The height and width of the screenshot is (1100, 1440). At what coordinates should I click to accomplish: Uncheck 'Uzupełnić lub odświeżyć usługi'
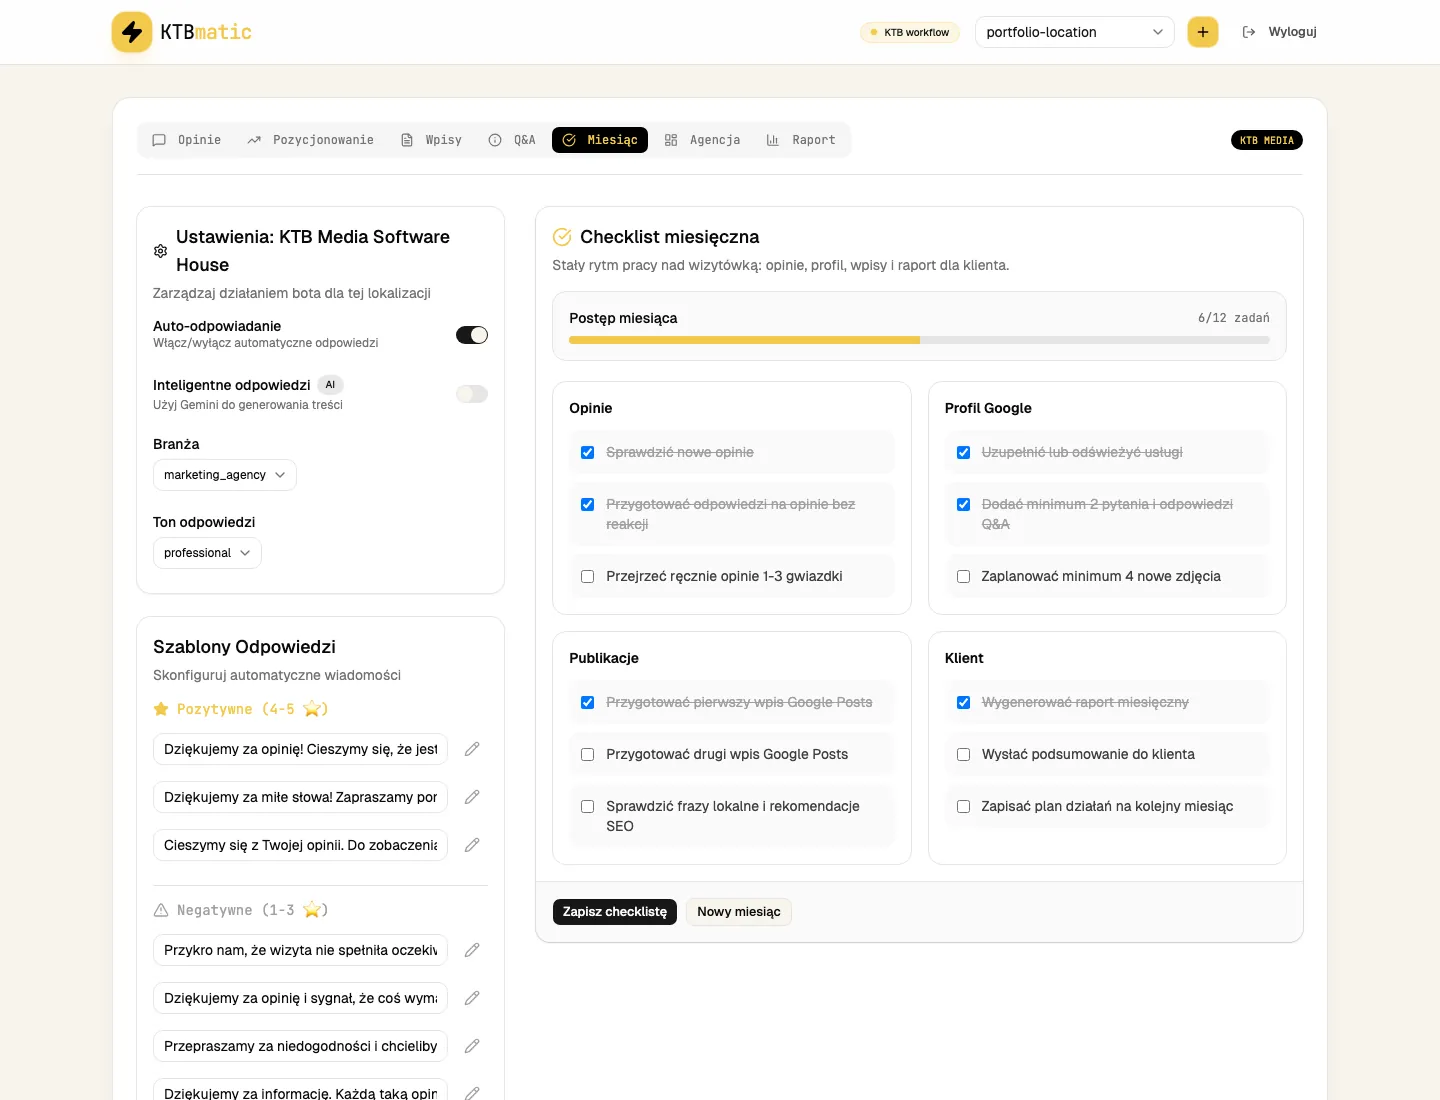[x=964, y=453]
